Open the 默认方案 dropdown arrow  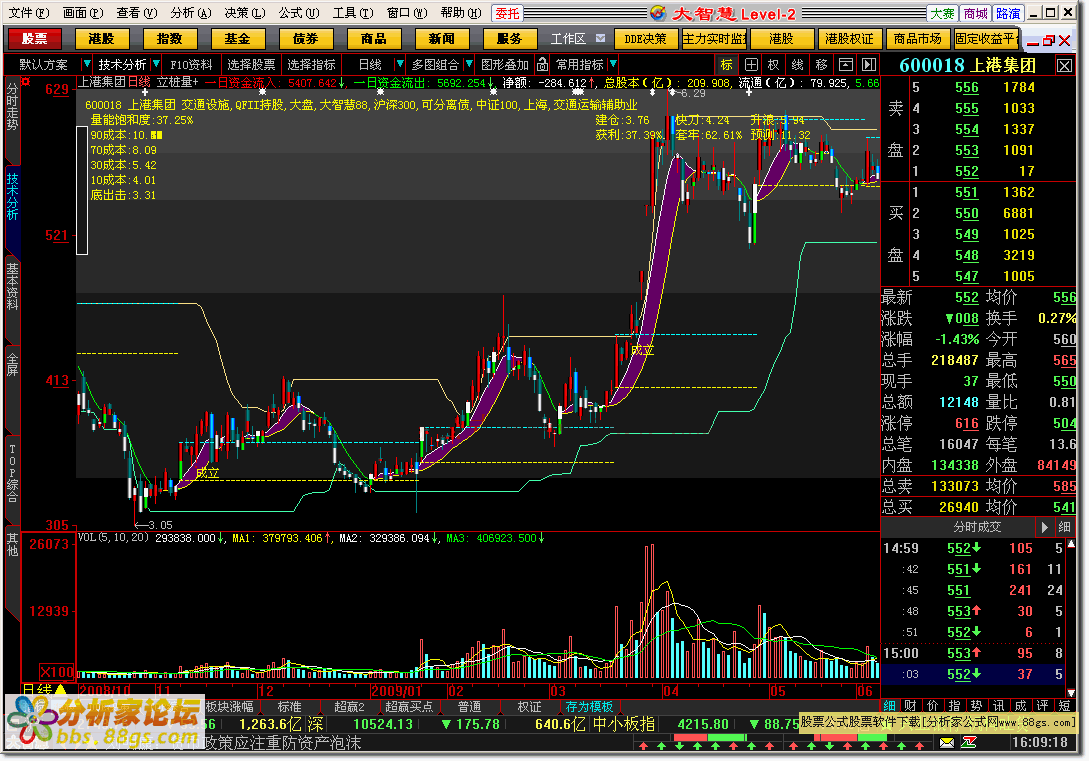pos(87,65)
